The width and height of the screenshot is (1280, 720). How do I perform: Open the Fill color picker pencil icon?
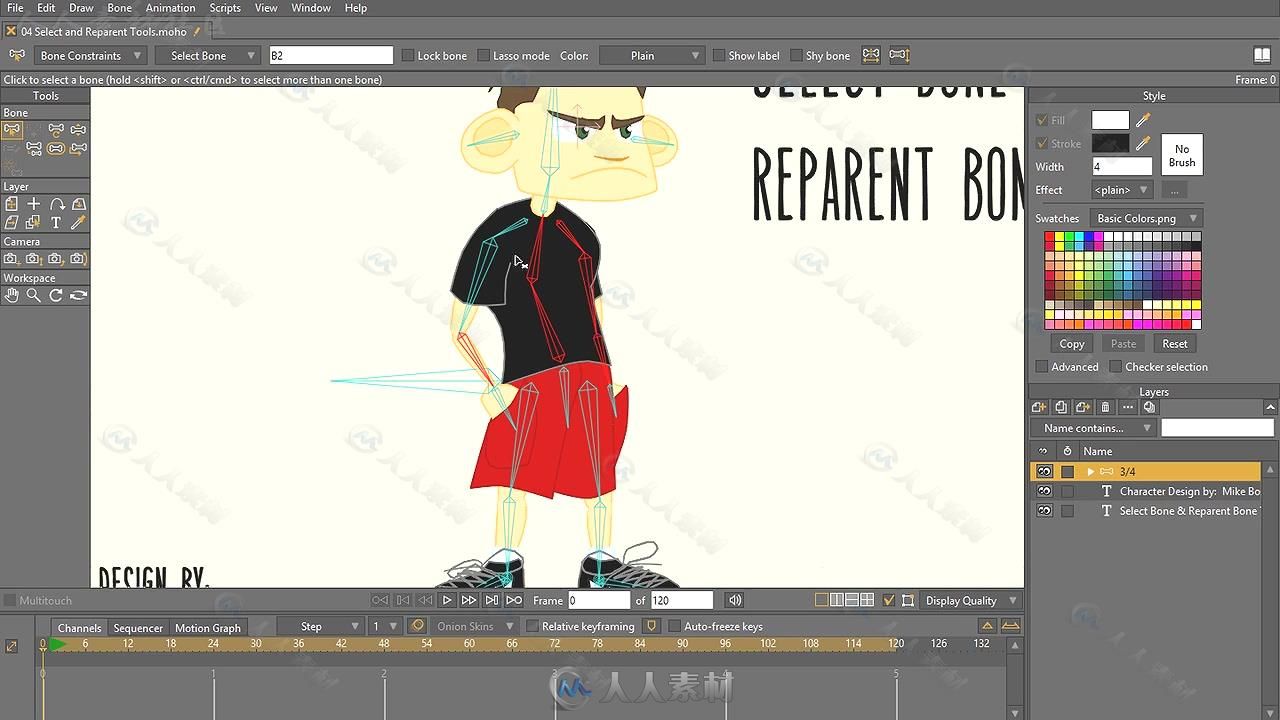[x=1143, y=120]
